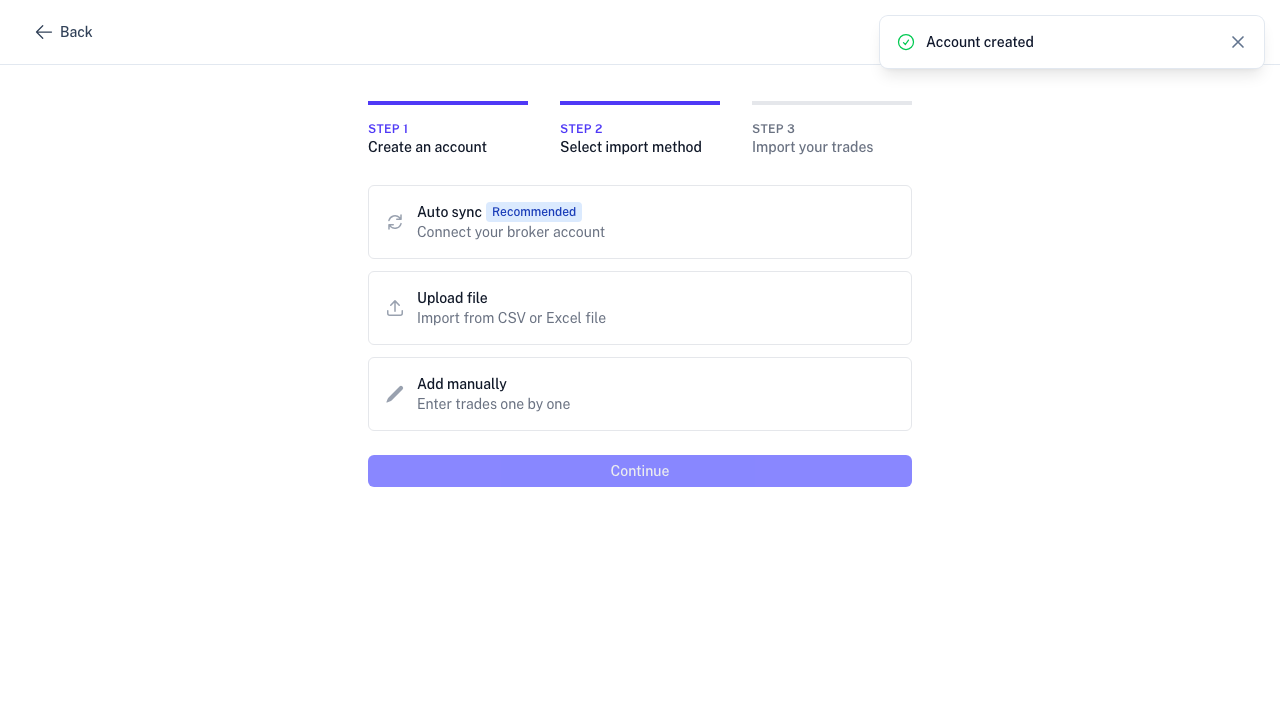Screen dimensions: 1280x720
Task: Click the Step 3 progress bar
Action: [x=831, y=102]
